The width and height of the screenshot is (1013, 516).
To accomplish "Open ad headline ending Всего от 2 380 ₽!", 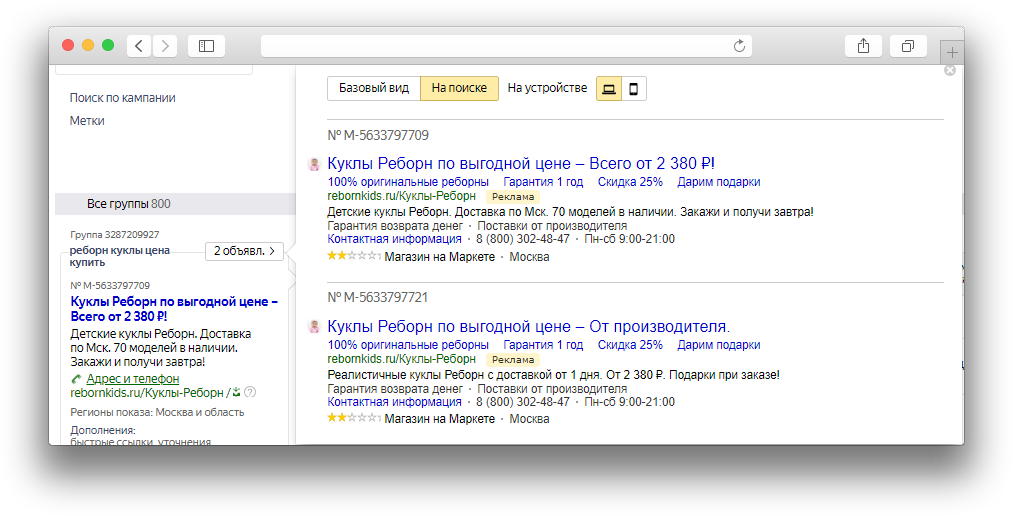I will [x=521, y=163].
